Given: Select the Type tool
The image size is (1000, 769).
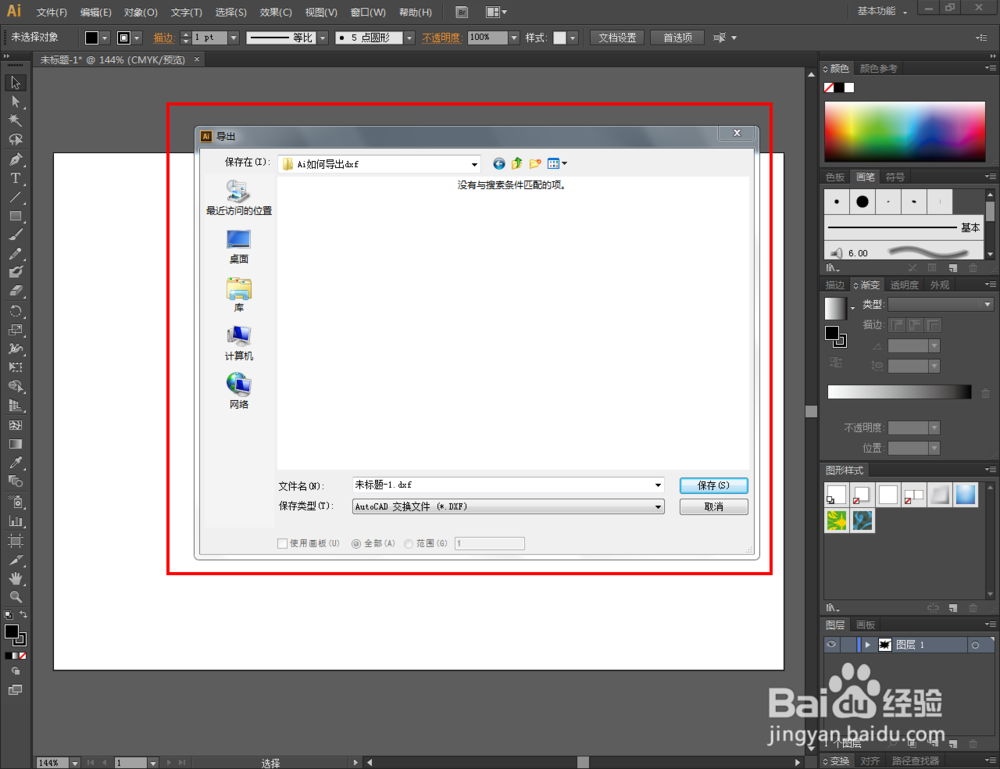Looking at the screenshot, I should 15,179.
